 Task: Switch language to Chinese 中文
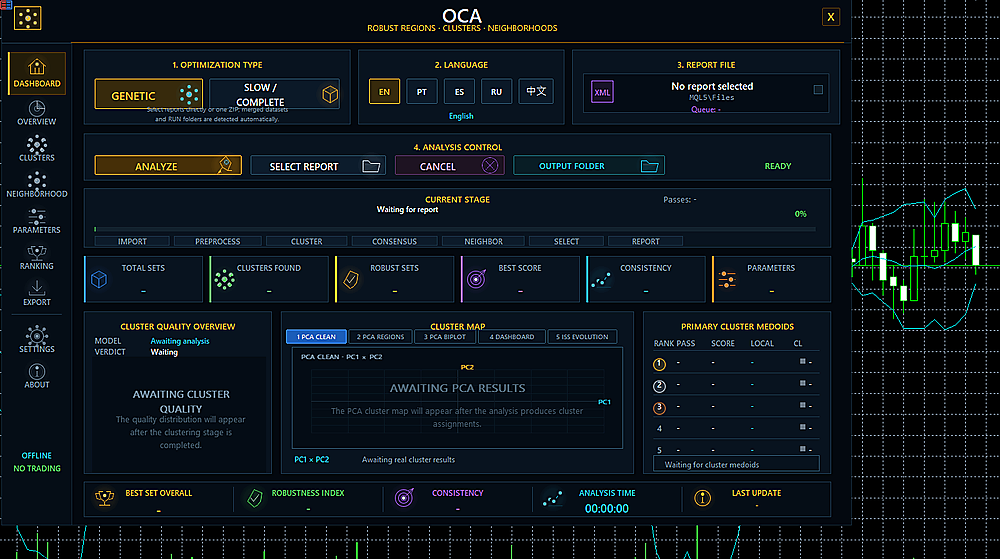[x=536, y=91]
